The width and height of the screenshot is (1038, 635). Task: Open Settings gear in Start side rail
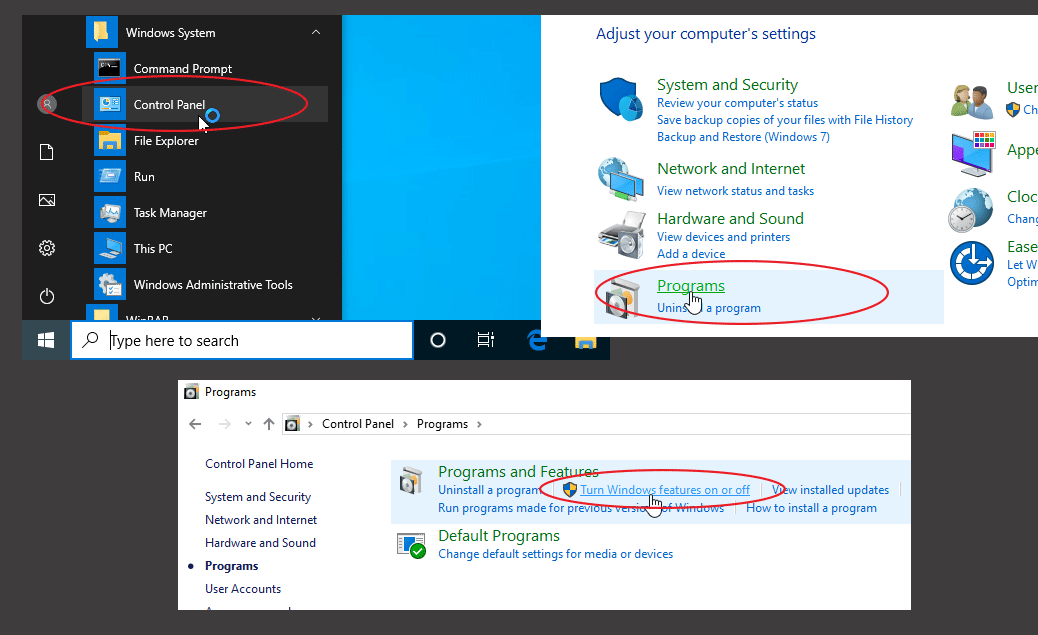tap(46, 248)
